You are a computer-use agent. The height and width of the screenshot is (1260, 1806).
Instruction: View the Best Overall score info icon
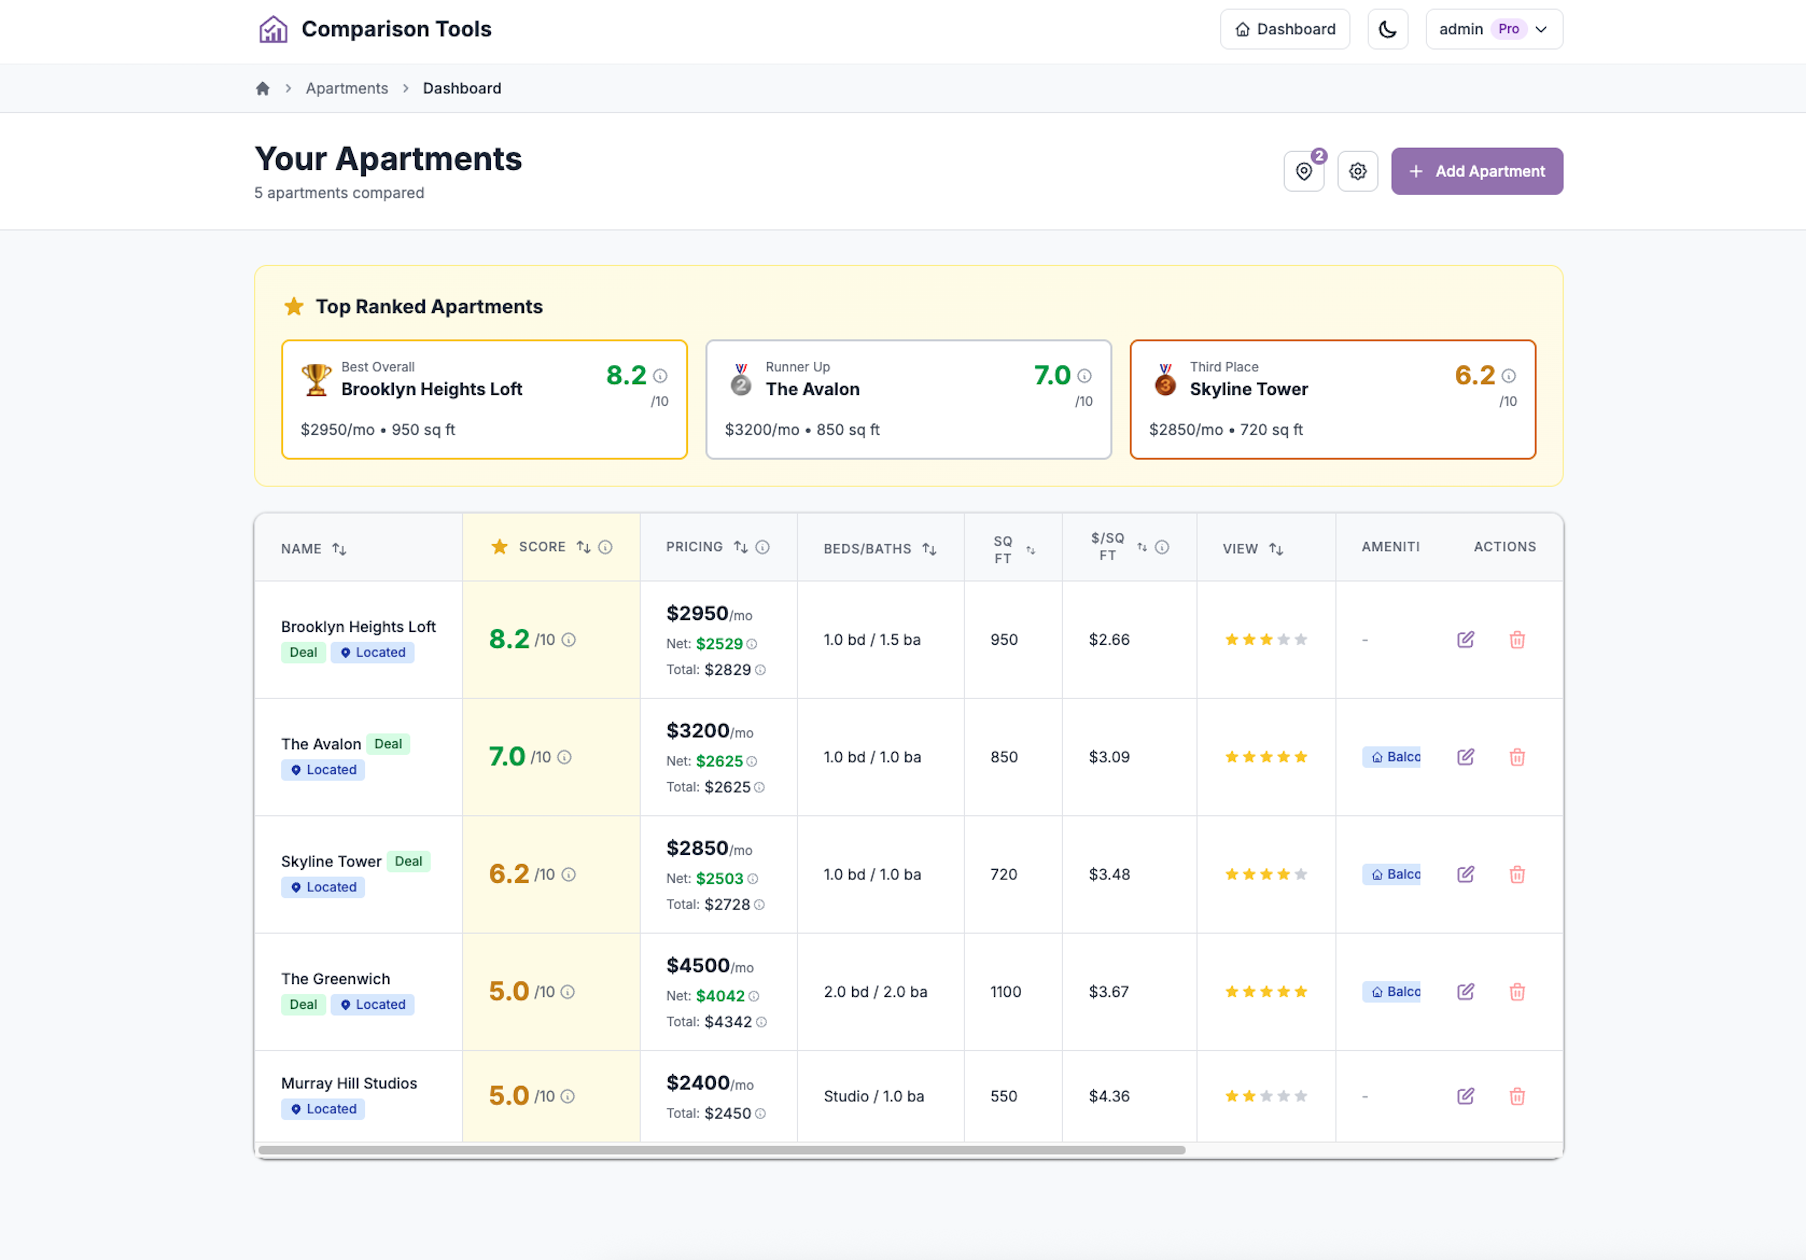[658, 377]
